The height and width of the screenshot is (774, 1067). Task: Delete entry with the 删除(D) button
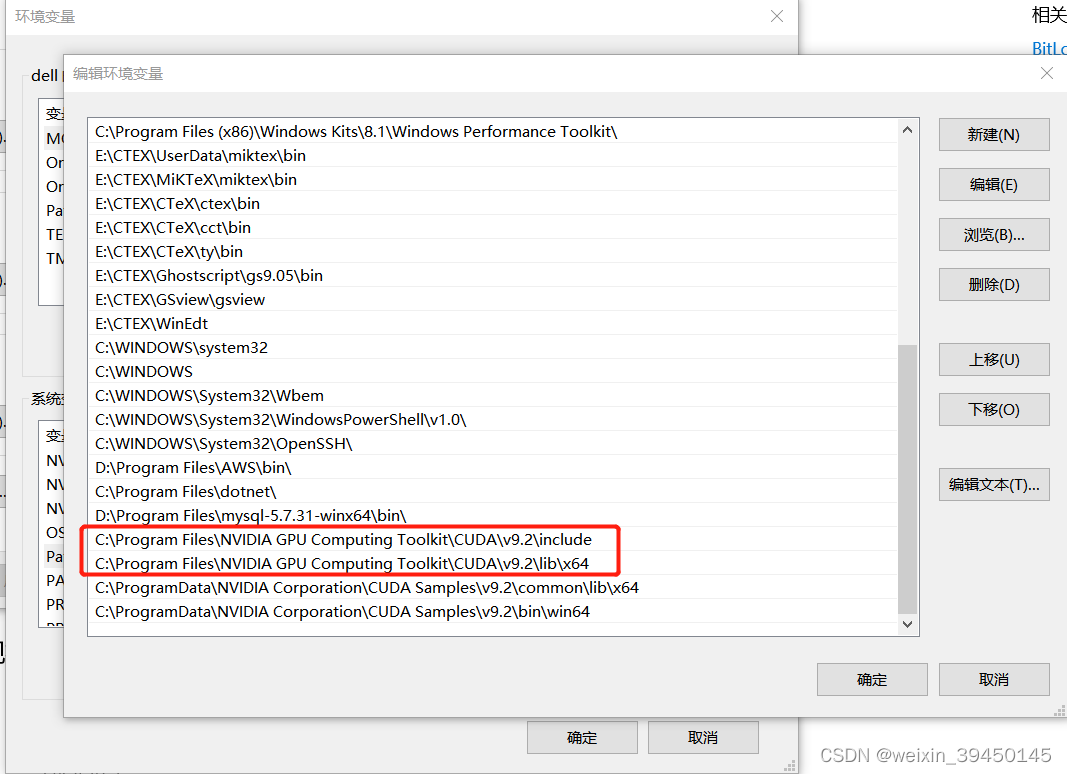point(994,285)
